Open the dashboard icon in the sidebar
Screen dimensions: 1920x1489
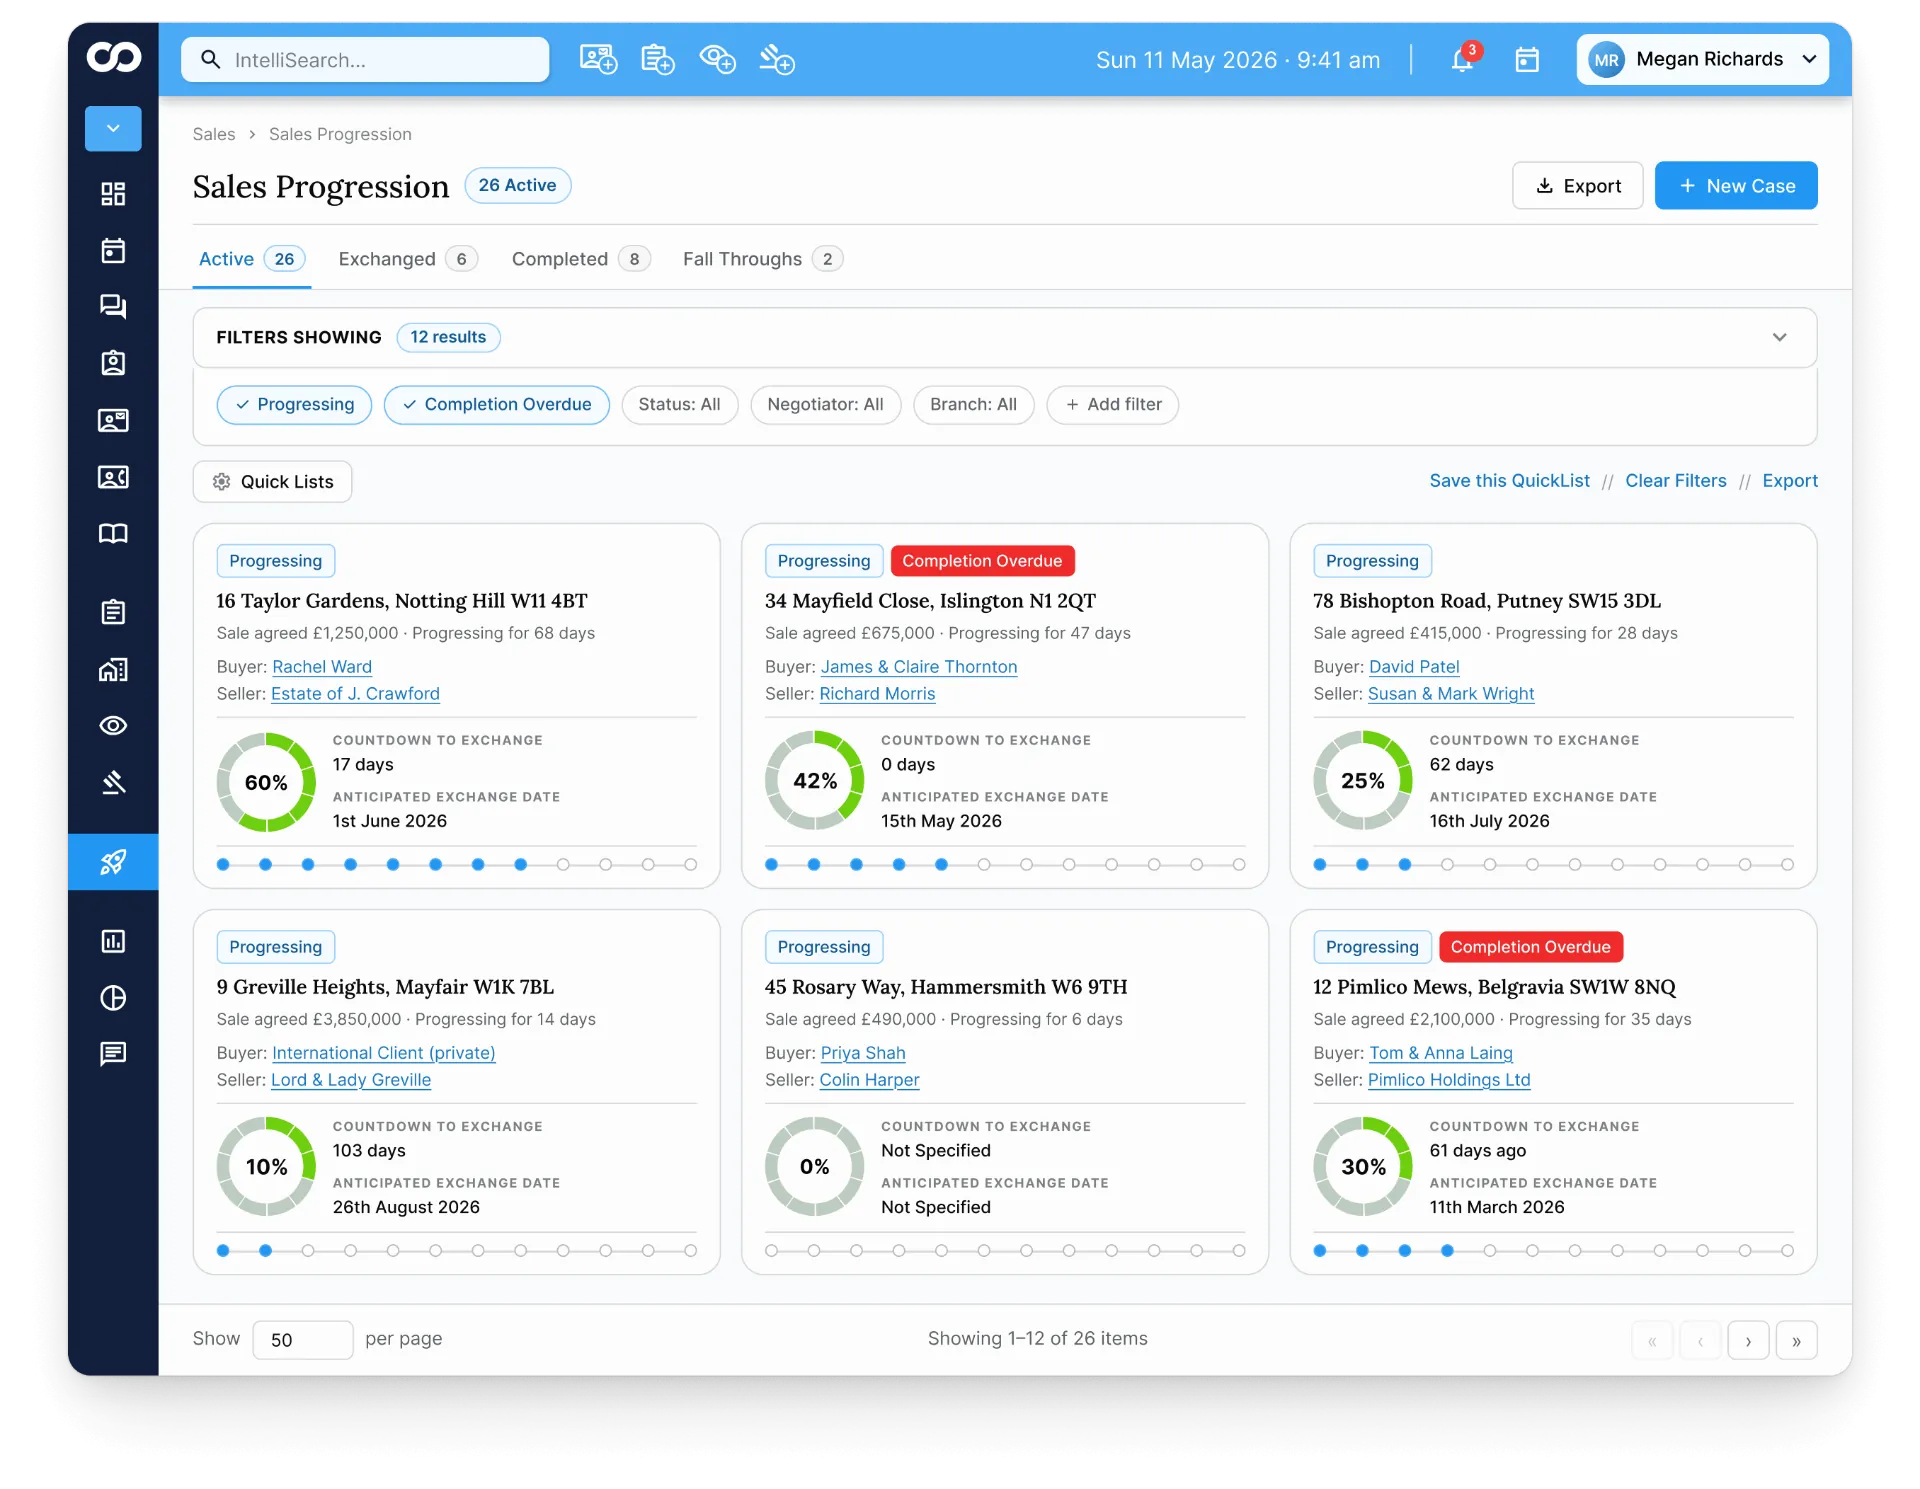pyautogui.click(x=113, y=194)
